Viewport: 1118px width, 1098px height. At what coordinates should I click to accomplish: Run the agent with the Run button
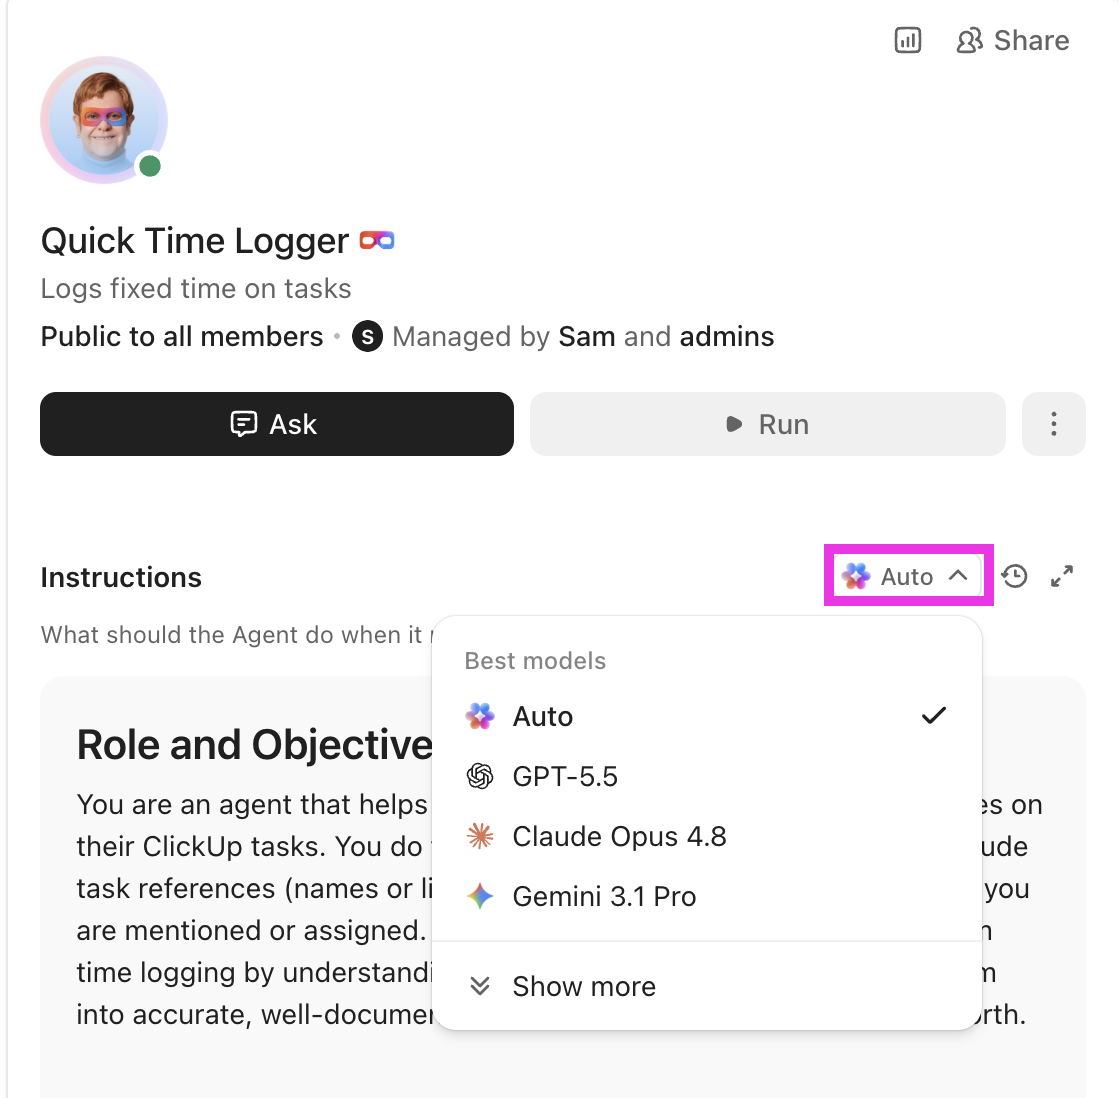767,424
